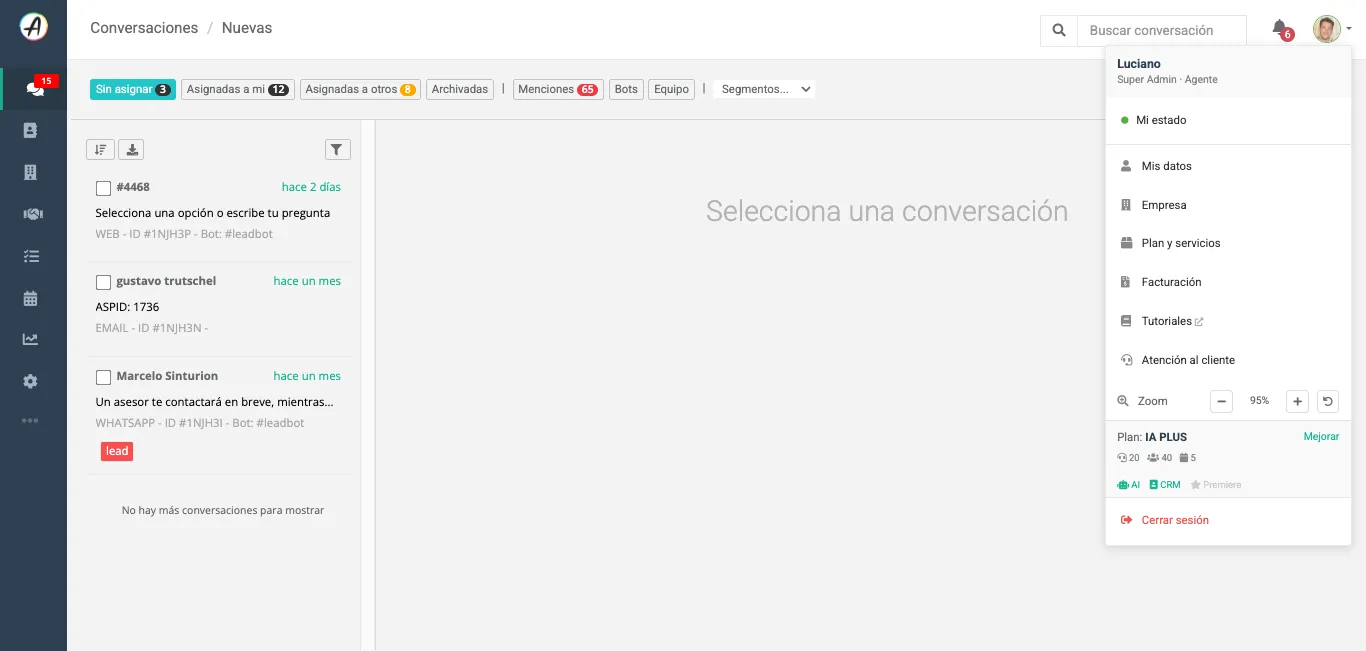Open settings gear icon in sidebar

[30, 381]
